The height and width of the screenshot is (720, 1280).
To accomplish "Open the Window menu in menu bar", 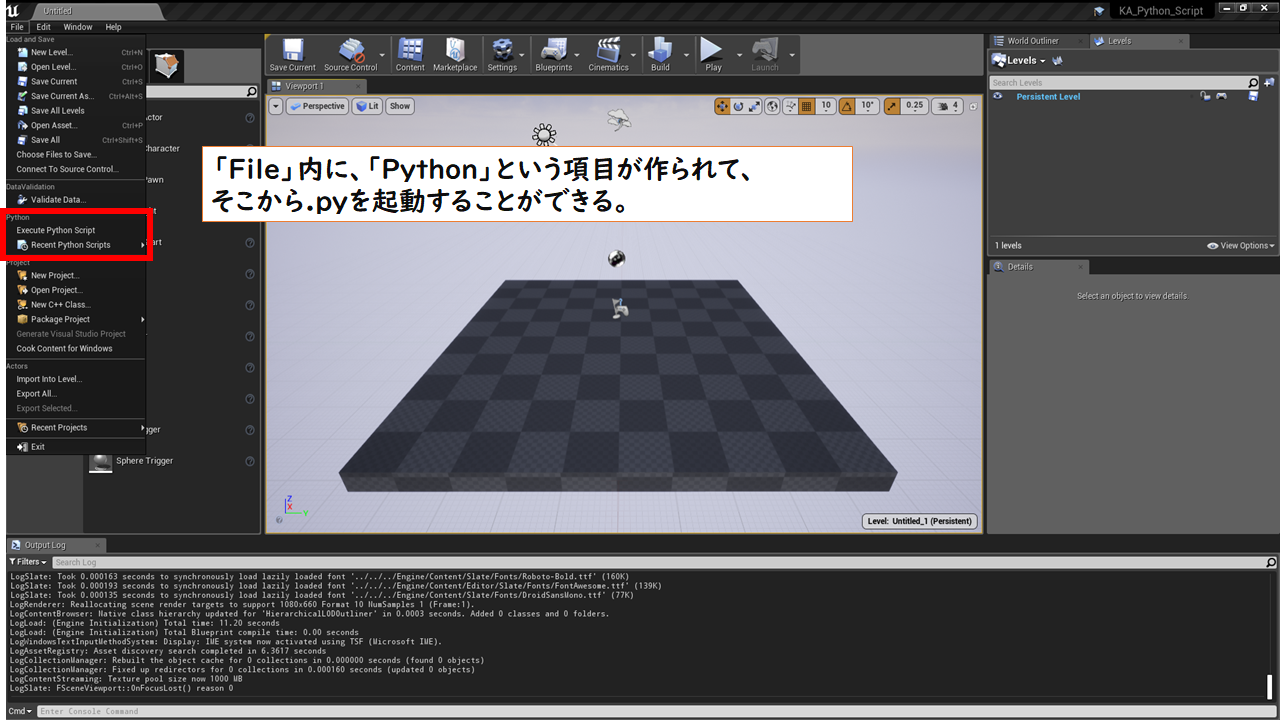I will 78,27.
